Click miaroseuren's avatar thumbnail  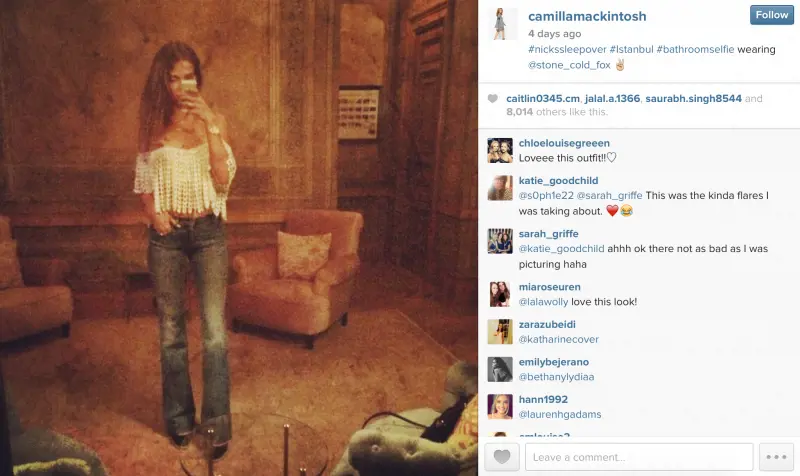pos(500,294)
